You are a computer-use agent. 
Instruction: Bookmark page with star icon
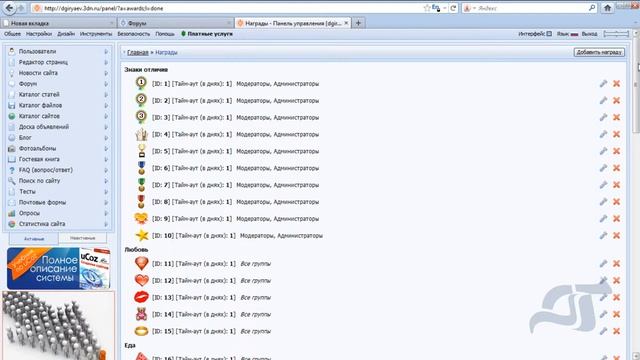coord(427,8)
